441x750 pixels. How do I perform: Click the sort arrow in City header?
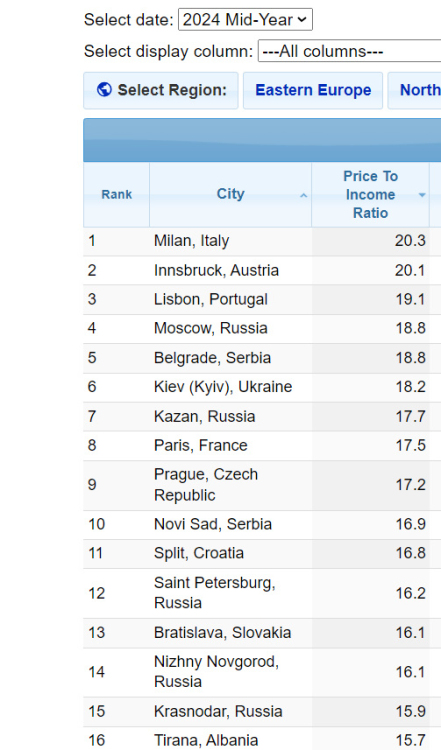click(303, 196)
